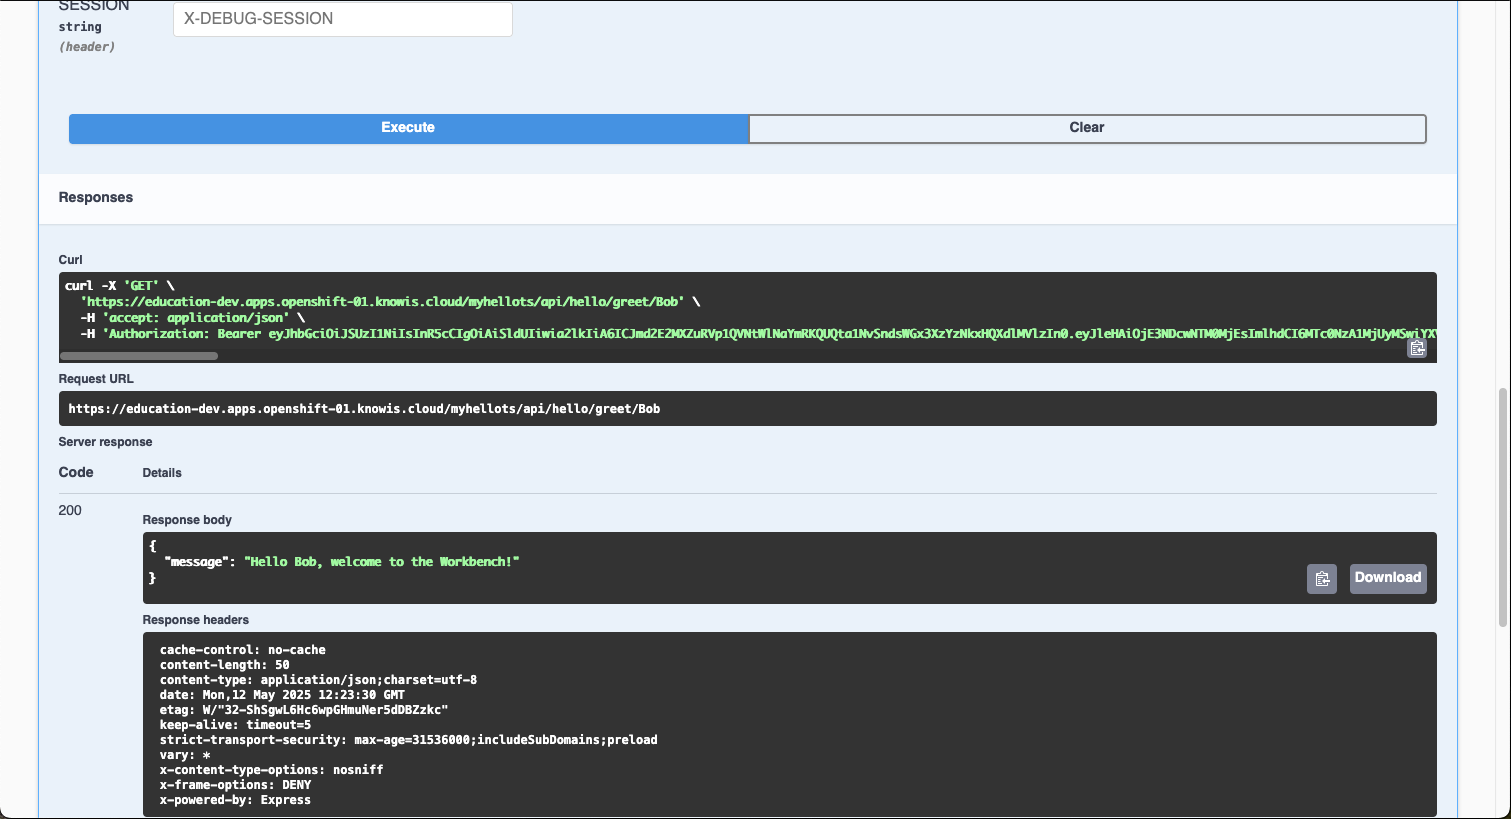Copy the response body to clipboard
The height and width of the screenshot is (819, 1511).
click(x=1321, y=578)
